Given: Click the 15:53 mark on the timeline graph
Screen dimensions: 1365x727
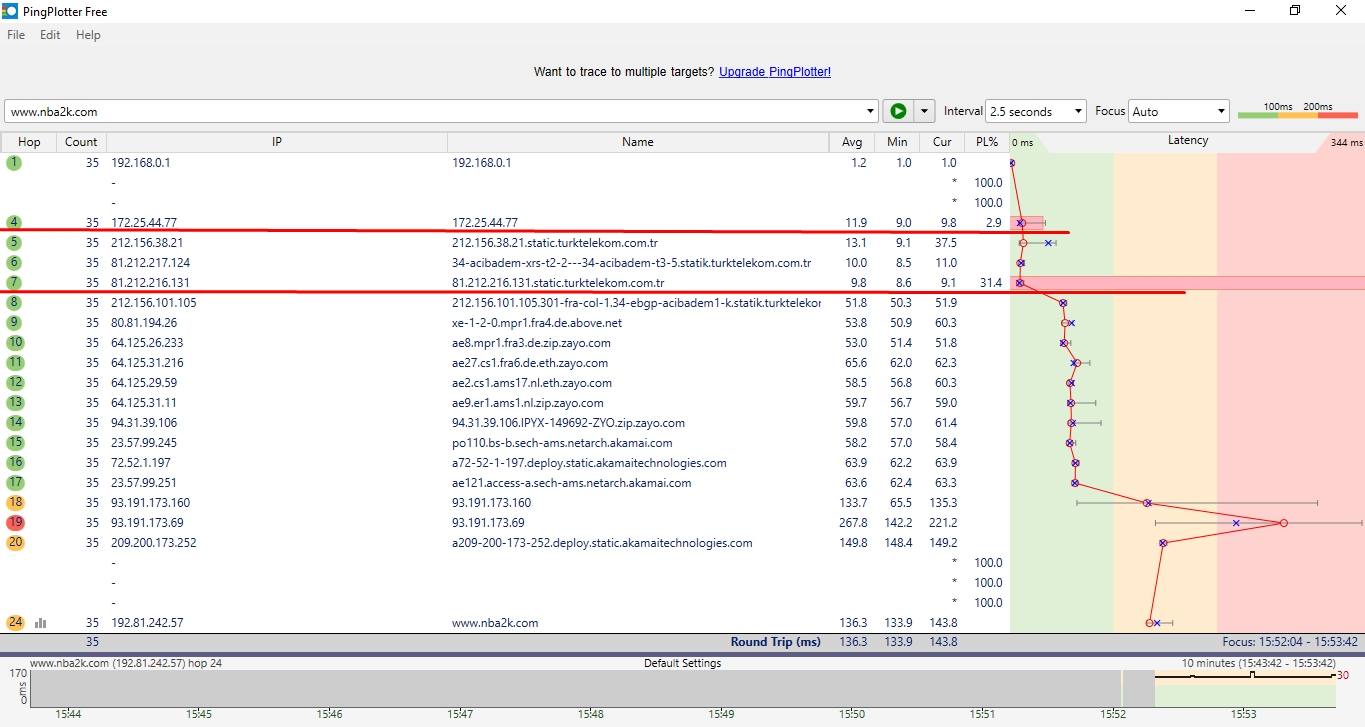Looking at the screenshot, I should (x=1244, y=714).
